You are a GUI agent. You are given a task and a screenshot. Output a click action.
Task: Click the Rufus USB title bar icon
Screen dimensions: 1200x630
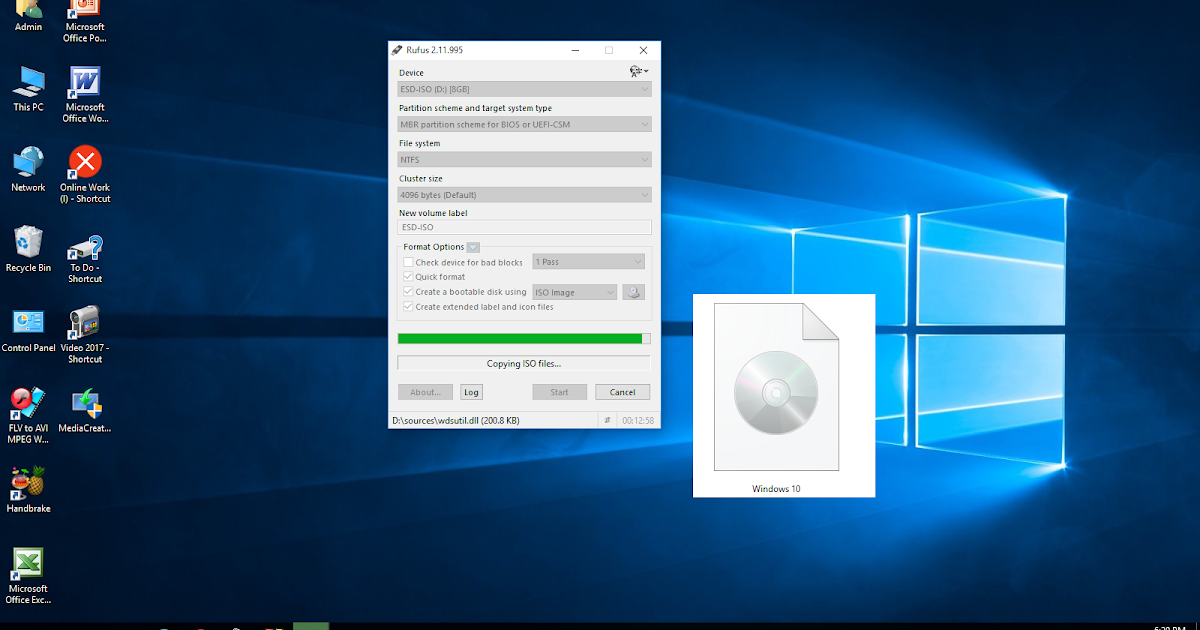tap(397, 50)
